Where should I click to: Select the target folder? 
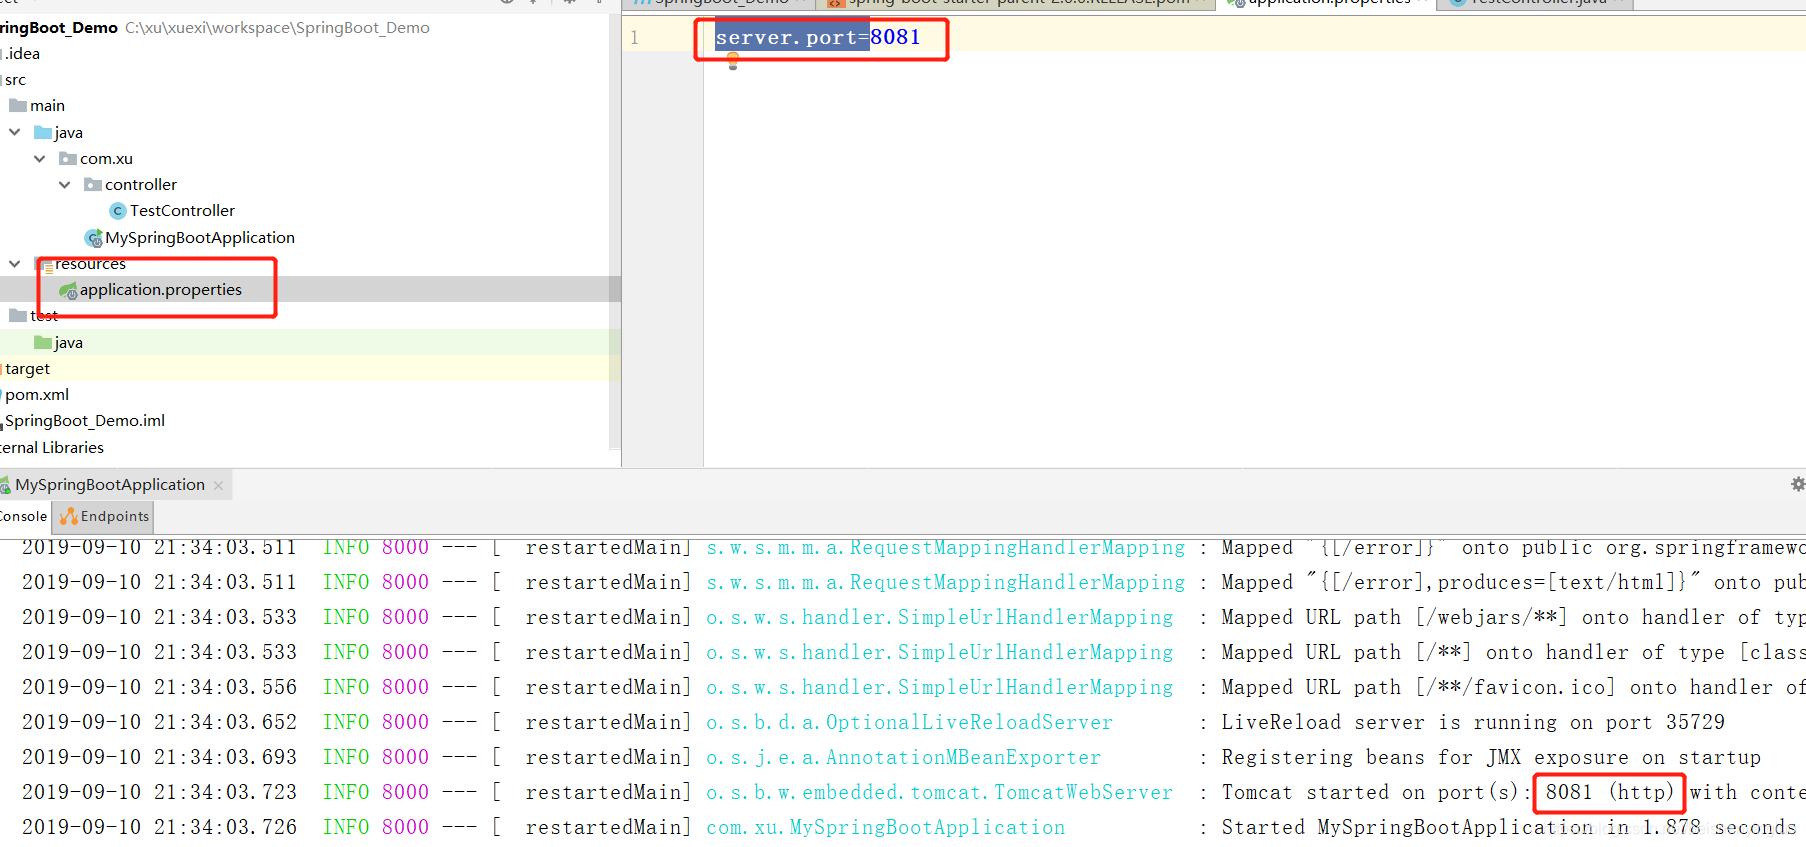[x=27, y=369]
